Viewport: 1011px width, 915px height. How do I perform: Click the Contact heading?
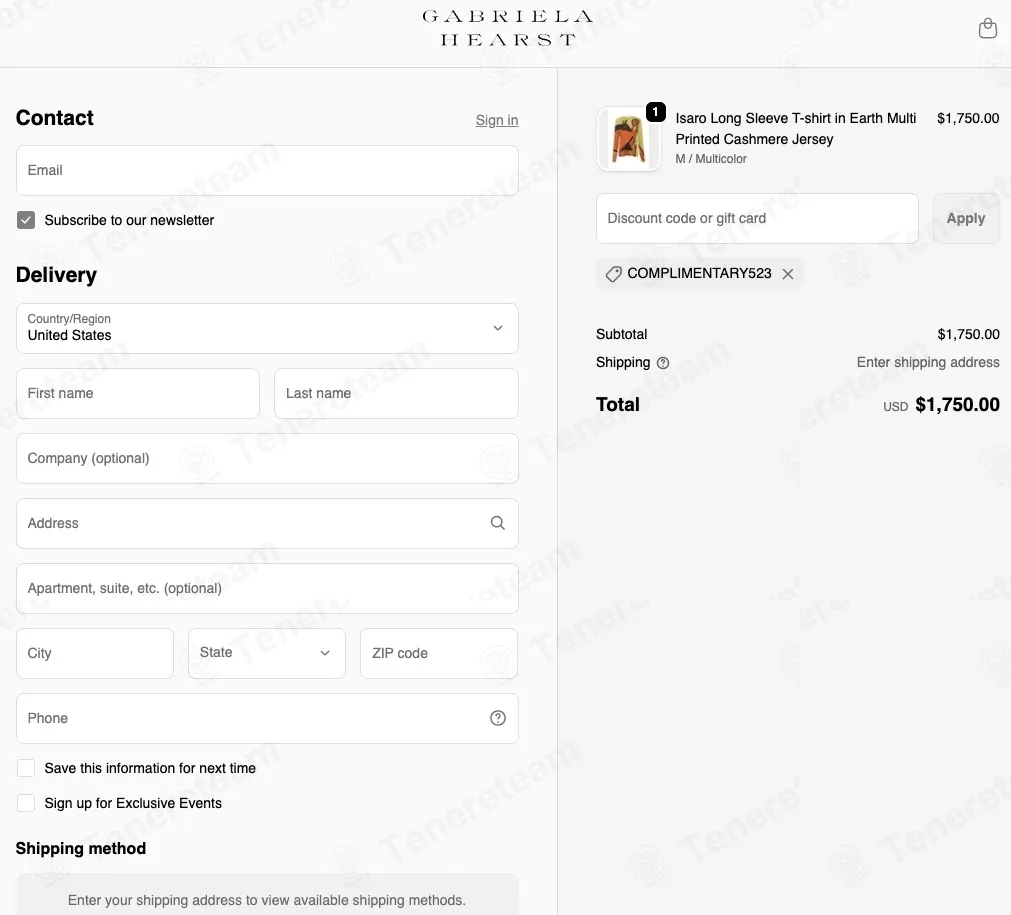[55, 118]
